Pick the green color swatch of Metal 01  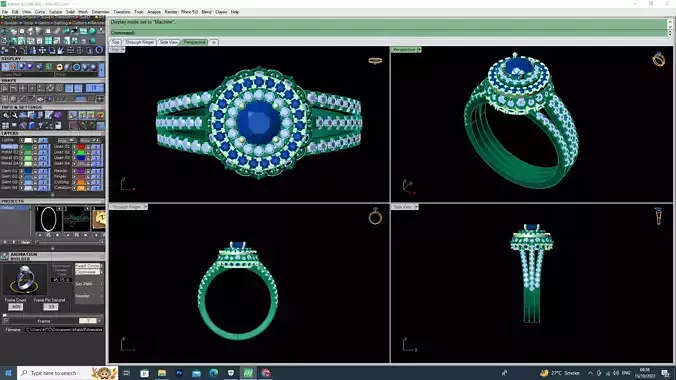(x=28, y=147)
